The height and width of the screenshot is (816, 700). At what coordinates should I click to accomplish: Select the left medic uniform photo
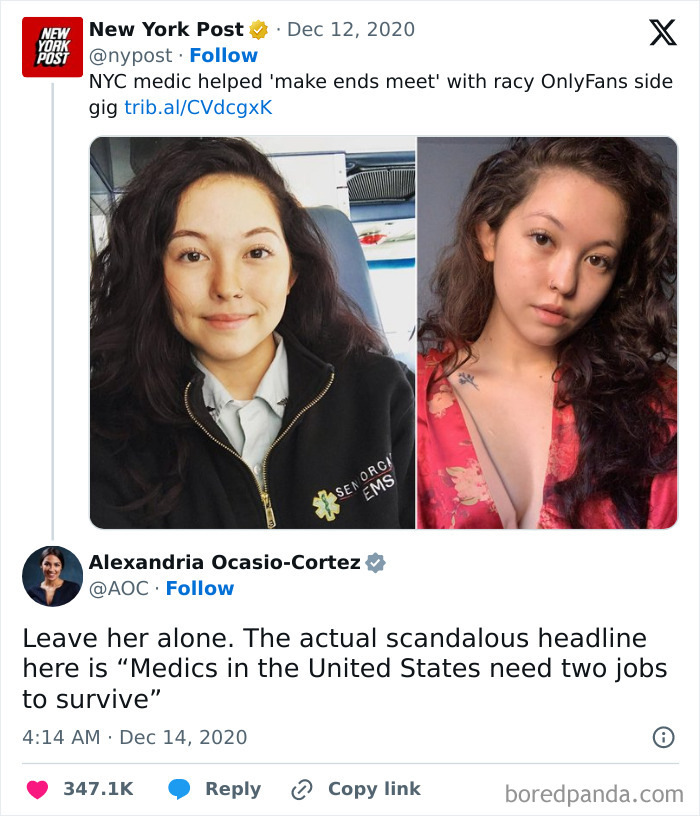click(x=250, y=335)
